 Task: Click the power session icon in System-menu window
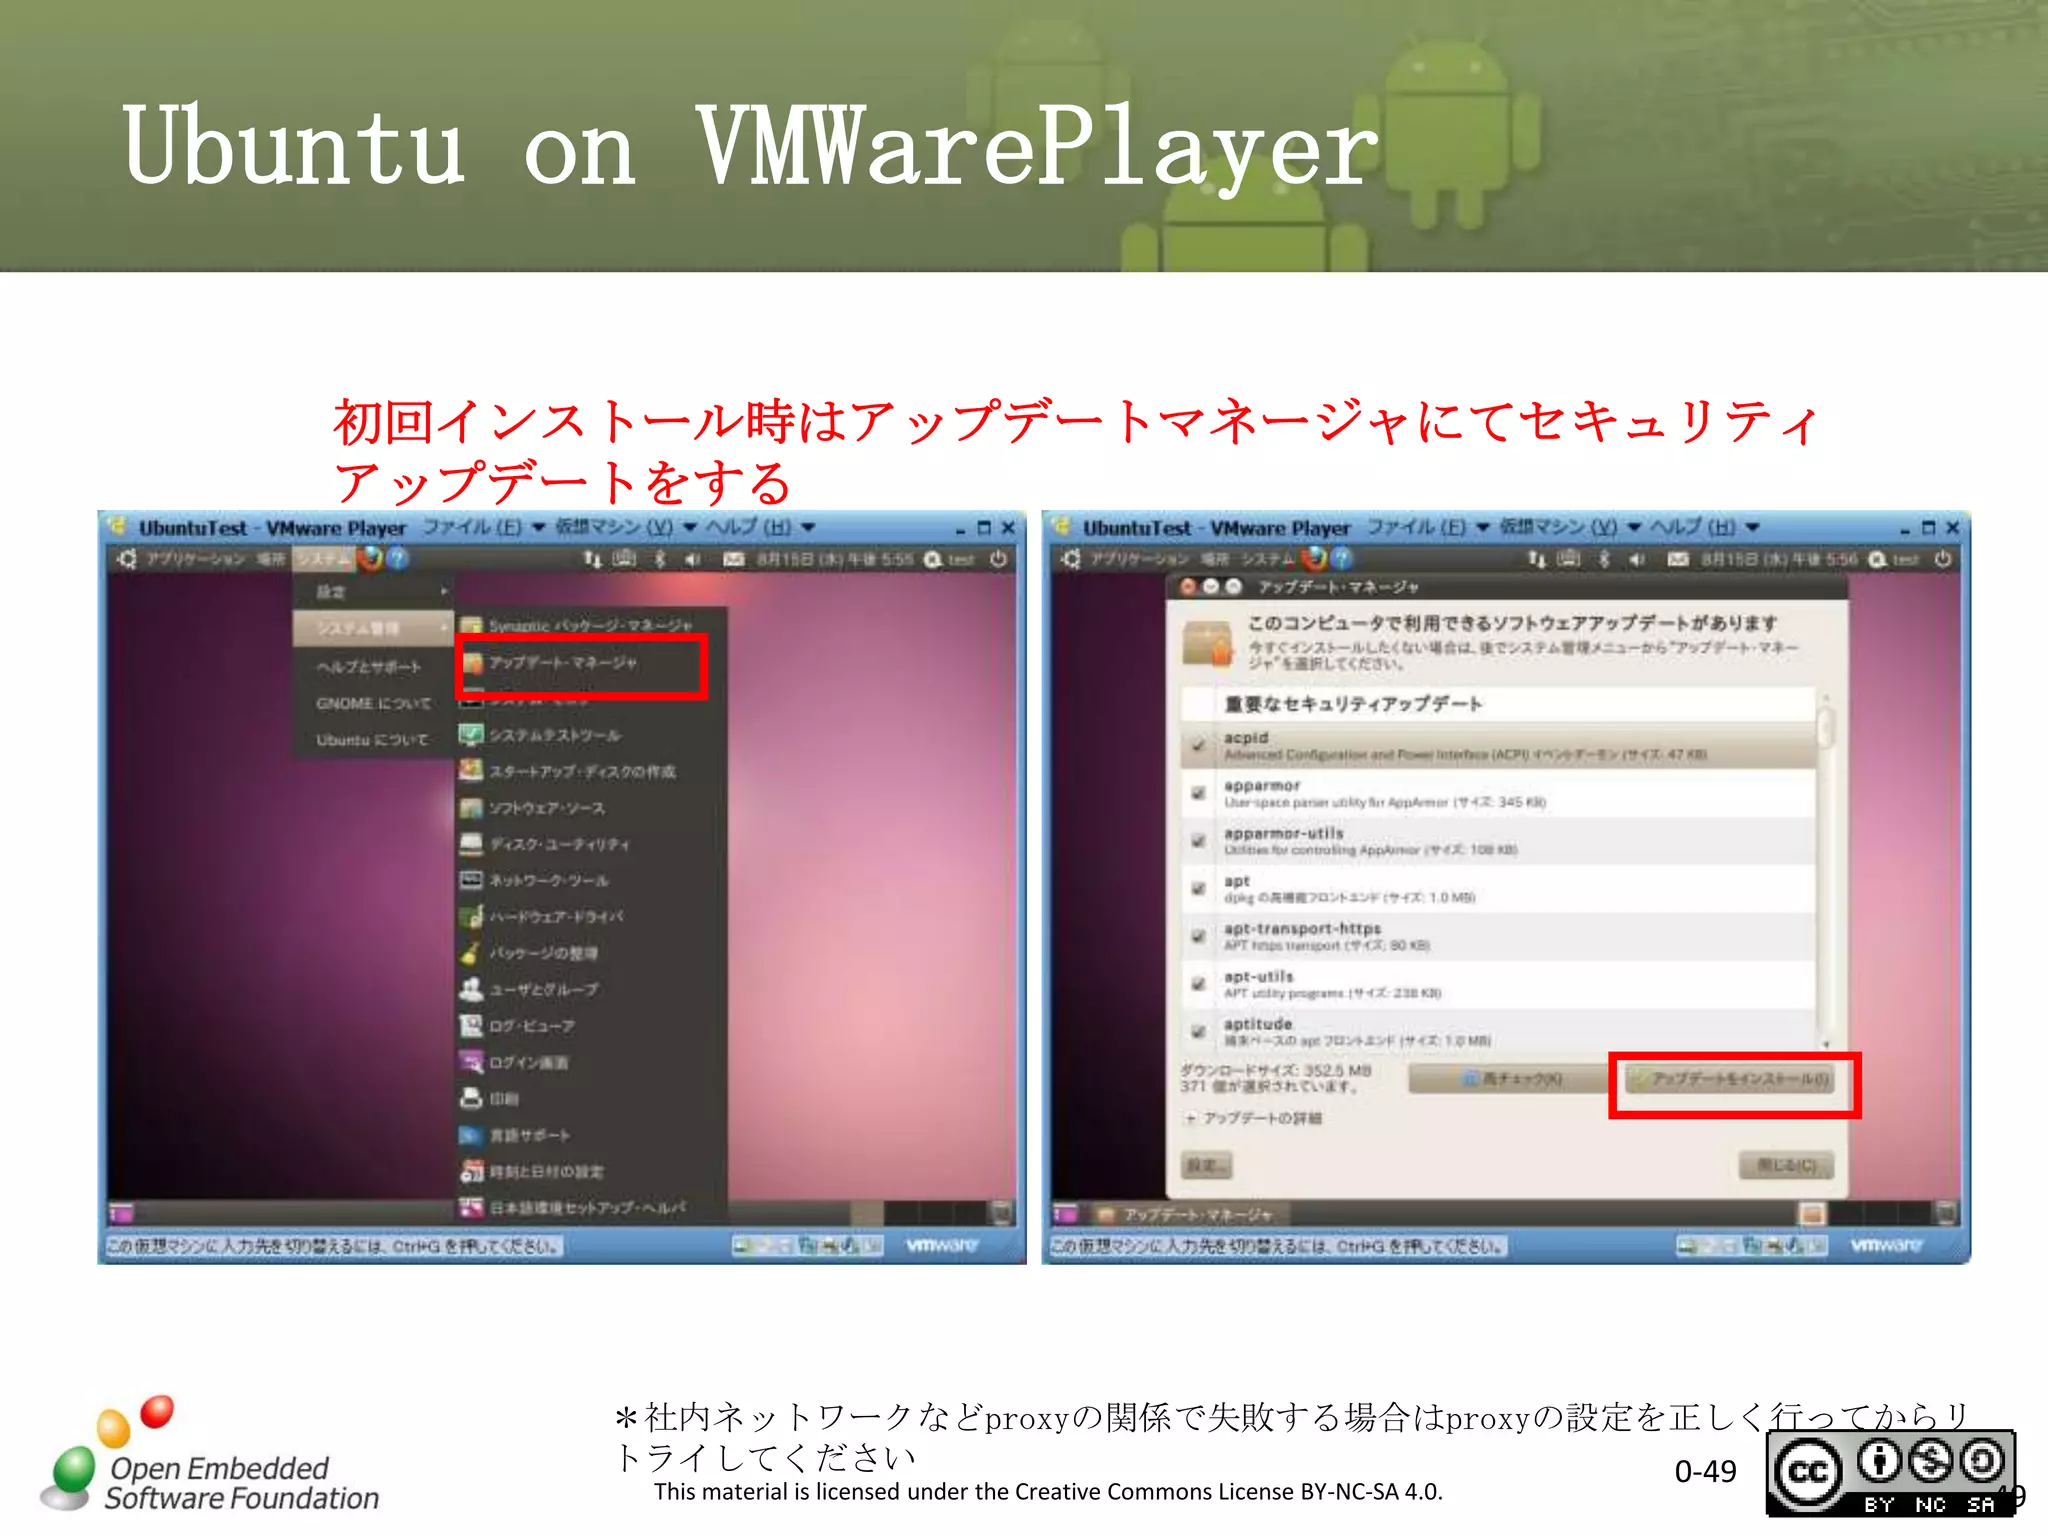point(998,559)
